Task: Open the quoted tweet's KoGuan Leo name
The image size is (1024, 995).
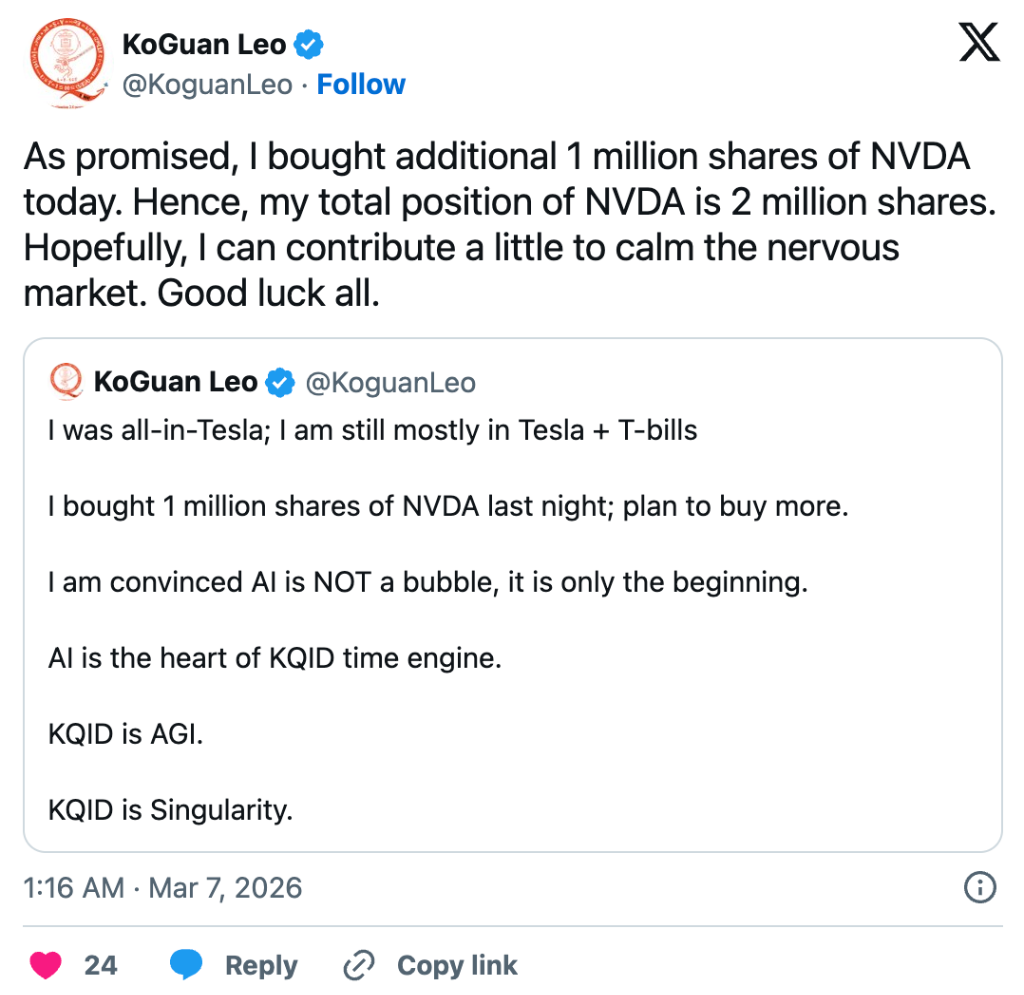Action: [175, 383]
